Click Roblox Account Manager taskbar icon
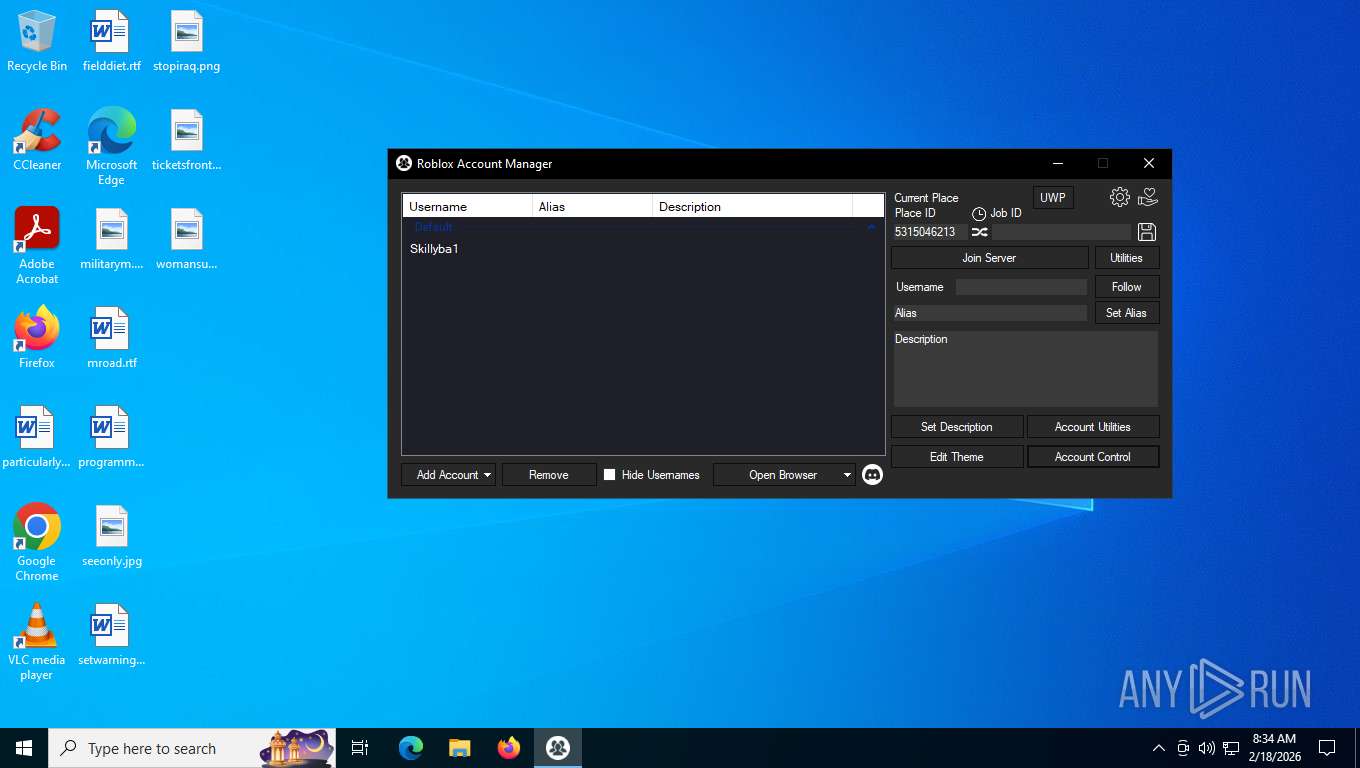The image size is (1360, 768). [558, 748]
